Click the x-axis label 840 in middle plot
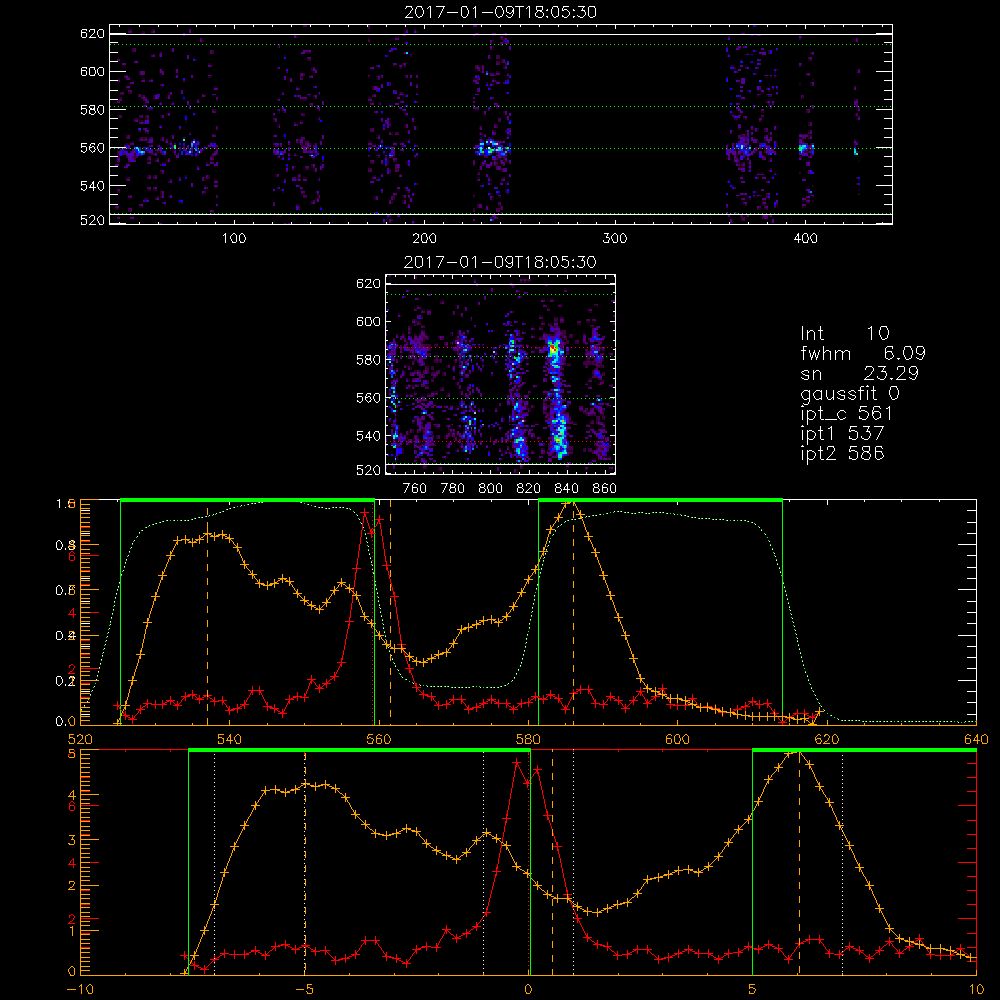The height and width of the screenshot is (1000, 1000). 566,489
